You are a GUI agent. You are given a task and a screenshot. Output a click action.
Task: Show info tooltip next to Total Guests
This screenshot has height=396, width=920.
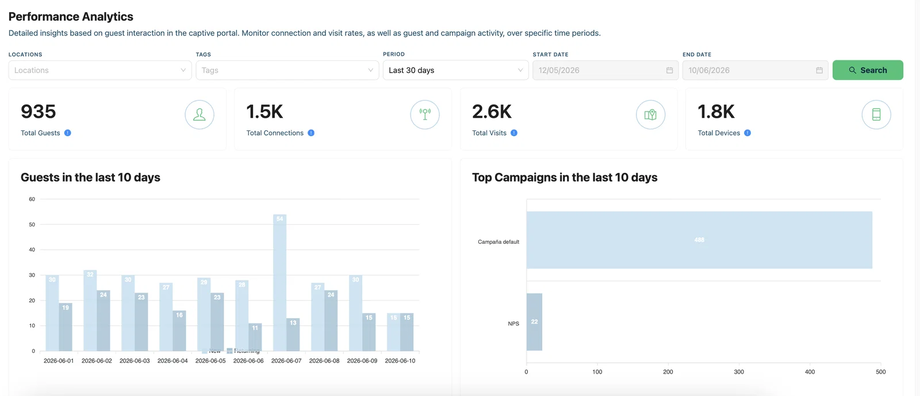coord(67,133)
